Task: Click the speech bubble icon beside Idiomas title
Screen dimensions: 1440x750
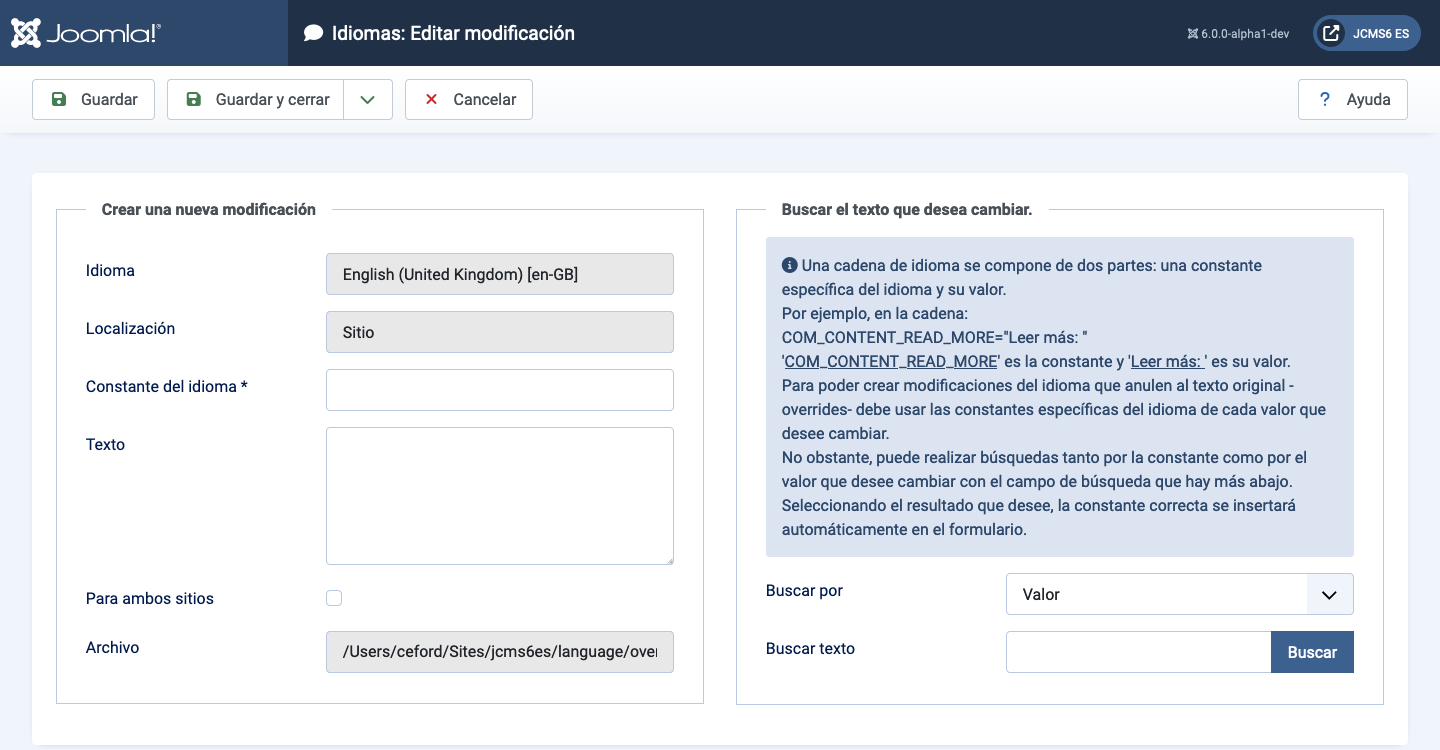Action: [x=314, y=33]
